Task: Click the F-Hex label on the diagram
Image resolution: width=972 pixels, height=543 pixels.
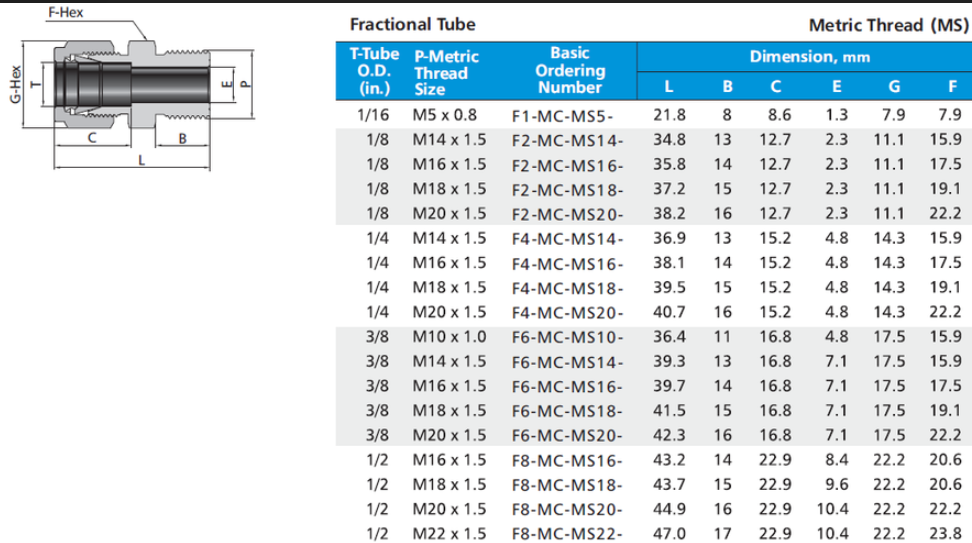Action: (66, 12)
